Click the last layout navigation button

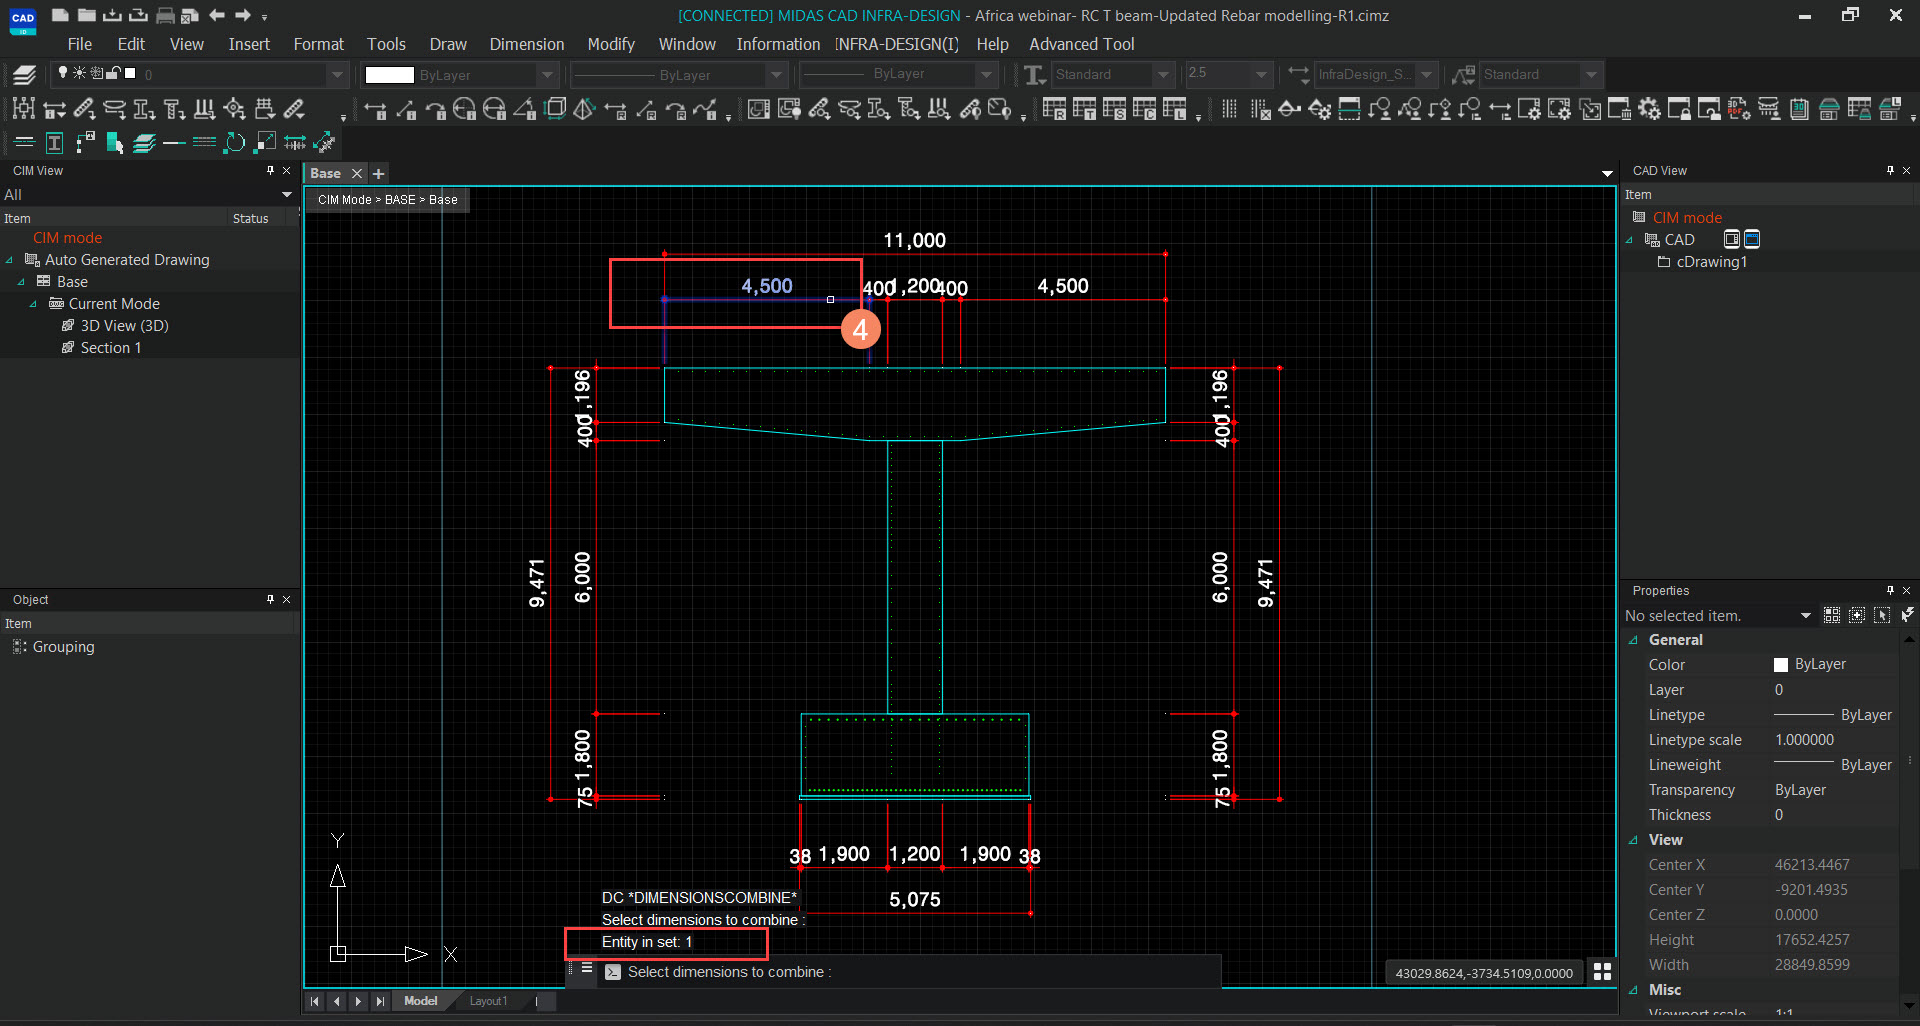380,1001
